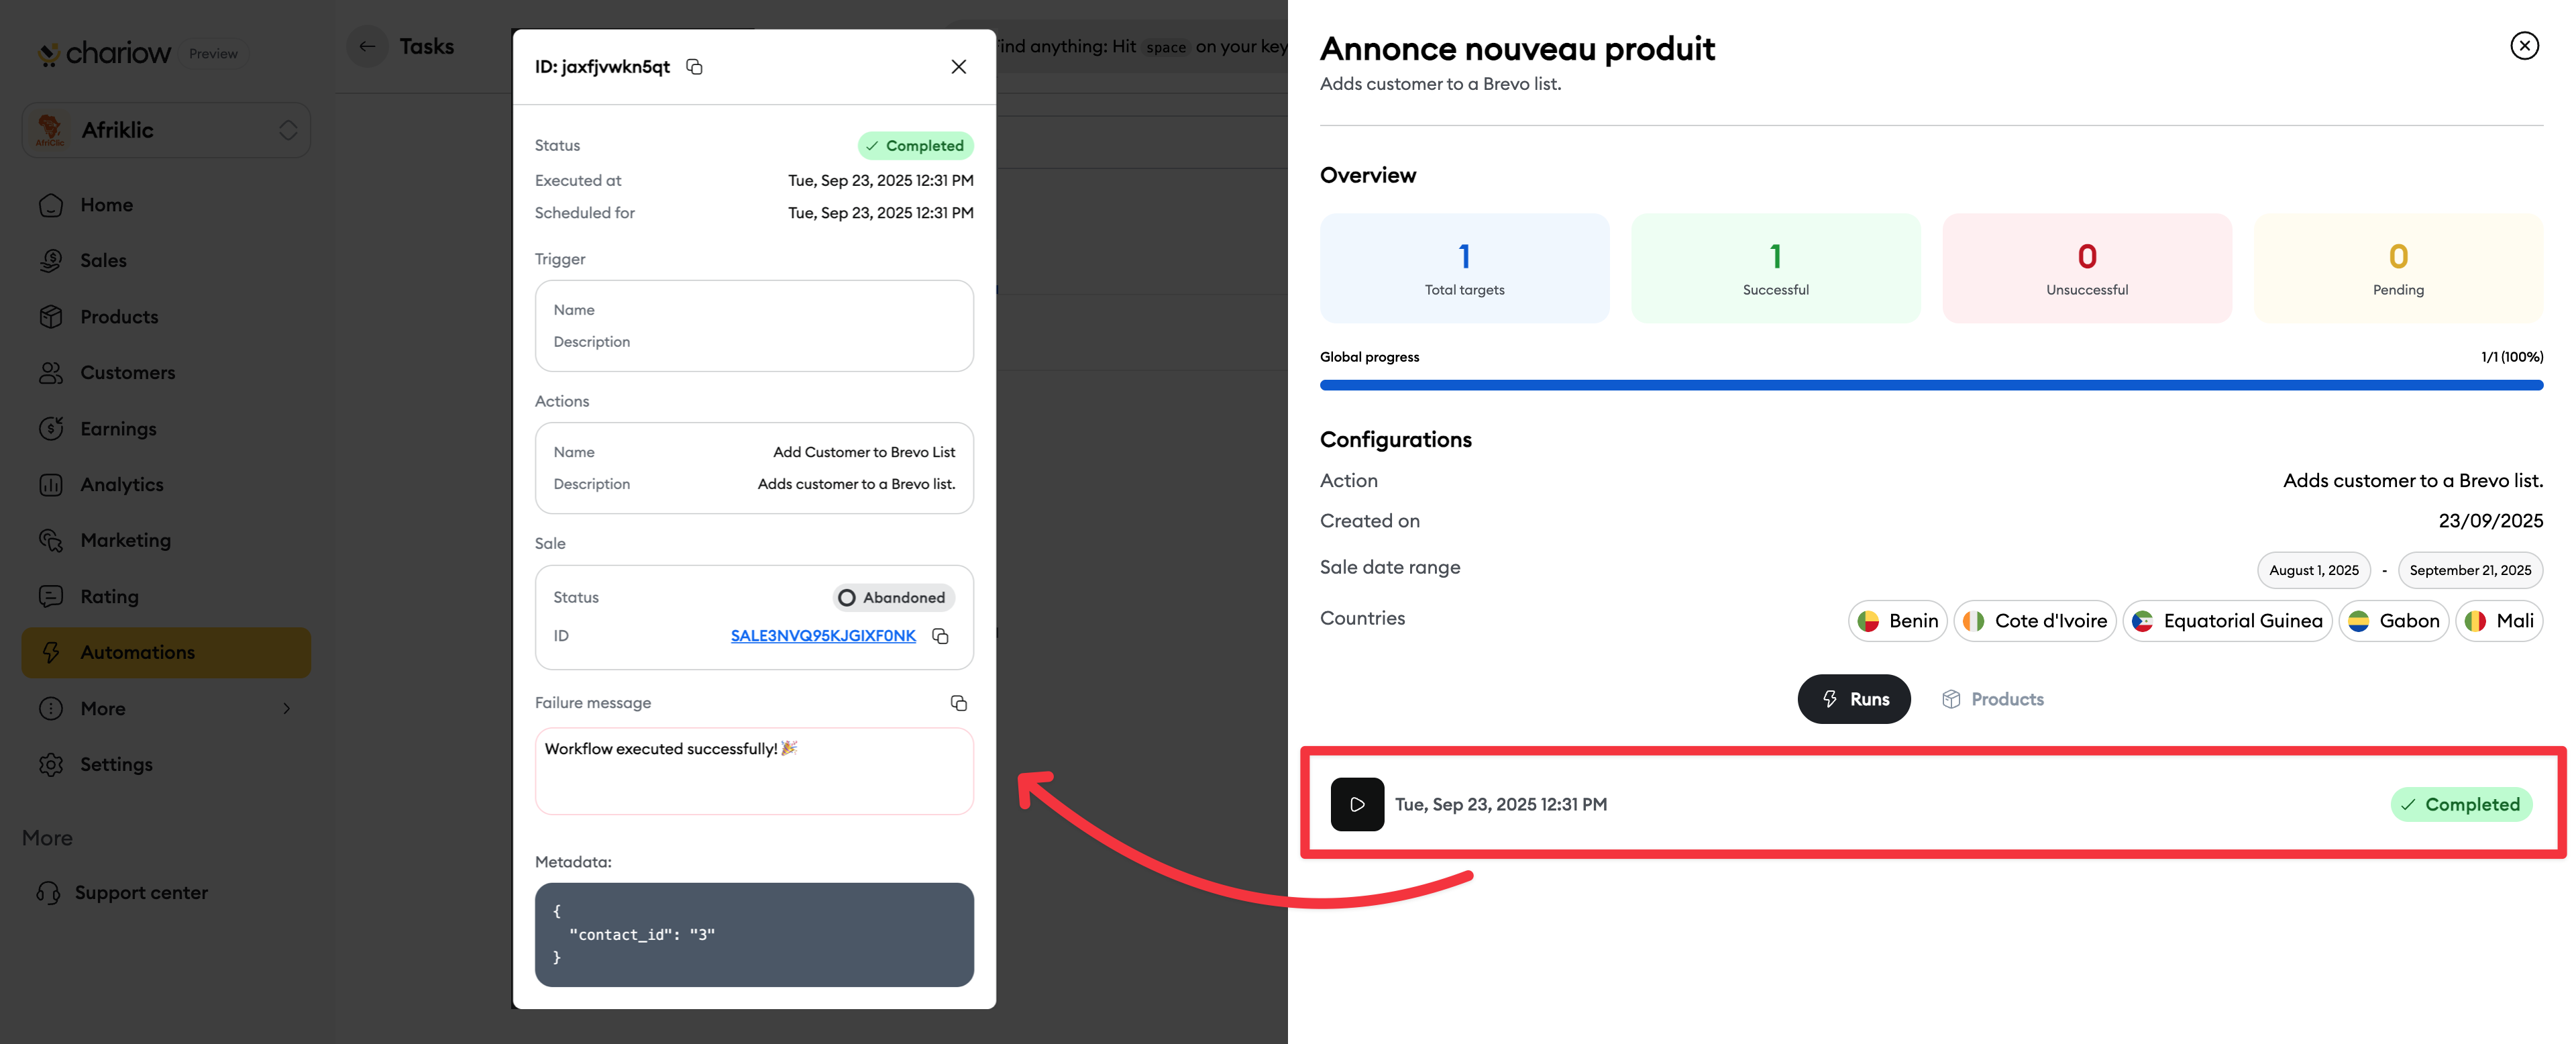Click the Customers people icon
The width and height of the screenshot is (2576, 1044).
[x=51, y=373]
